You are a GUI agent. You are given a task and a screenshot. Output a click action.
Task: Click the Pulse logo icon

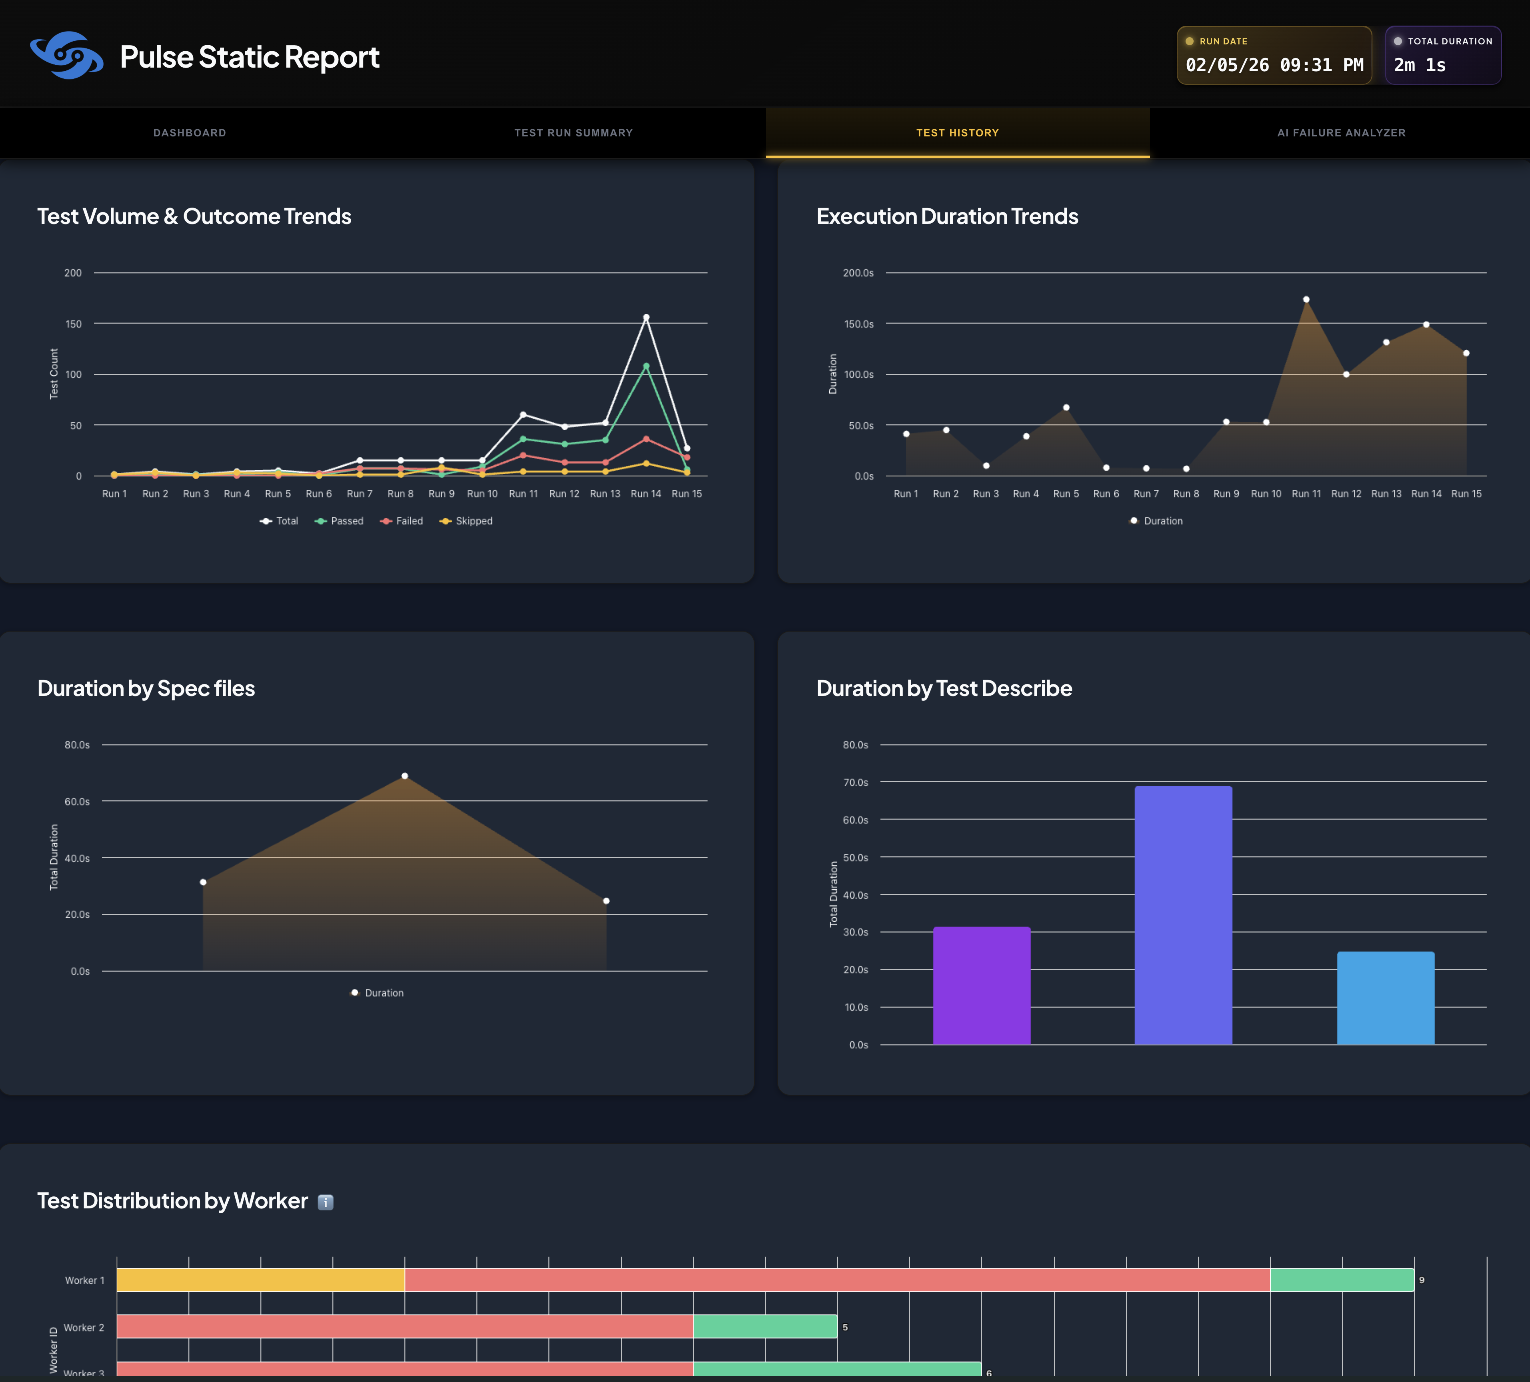(x=67, y=56)
